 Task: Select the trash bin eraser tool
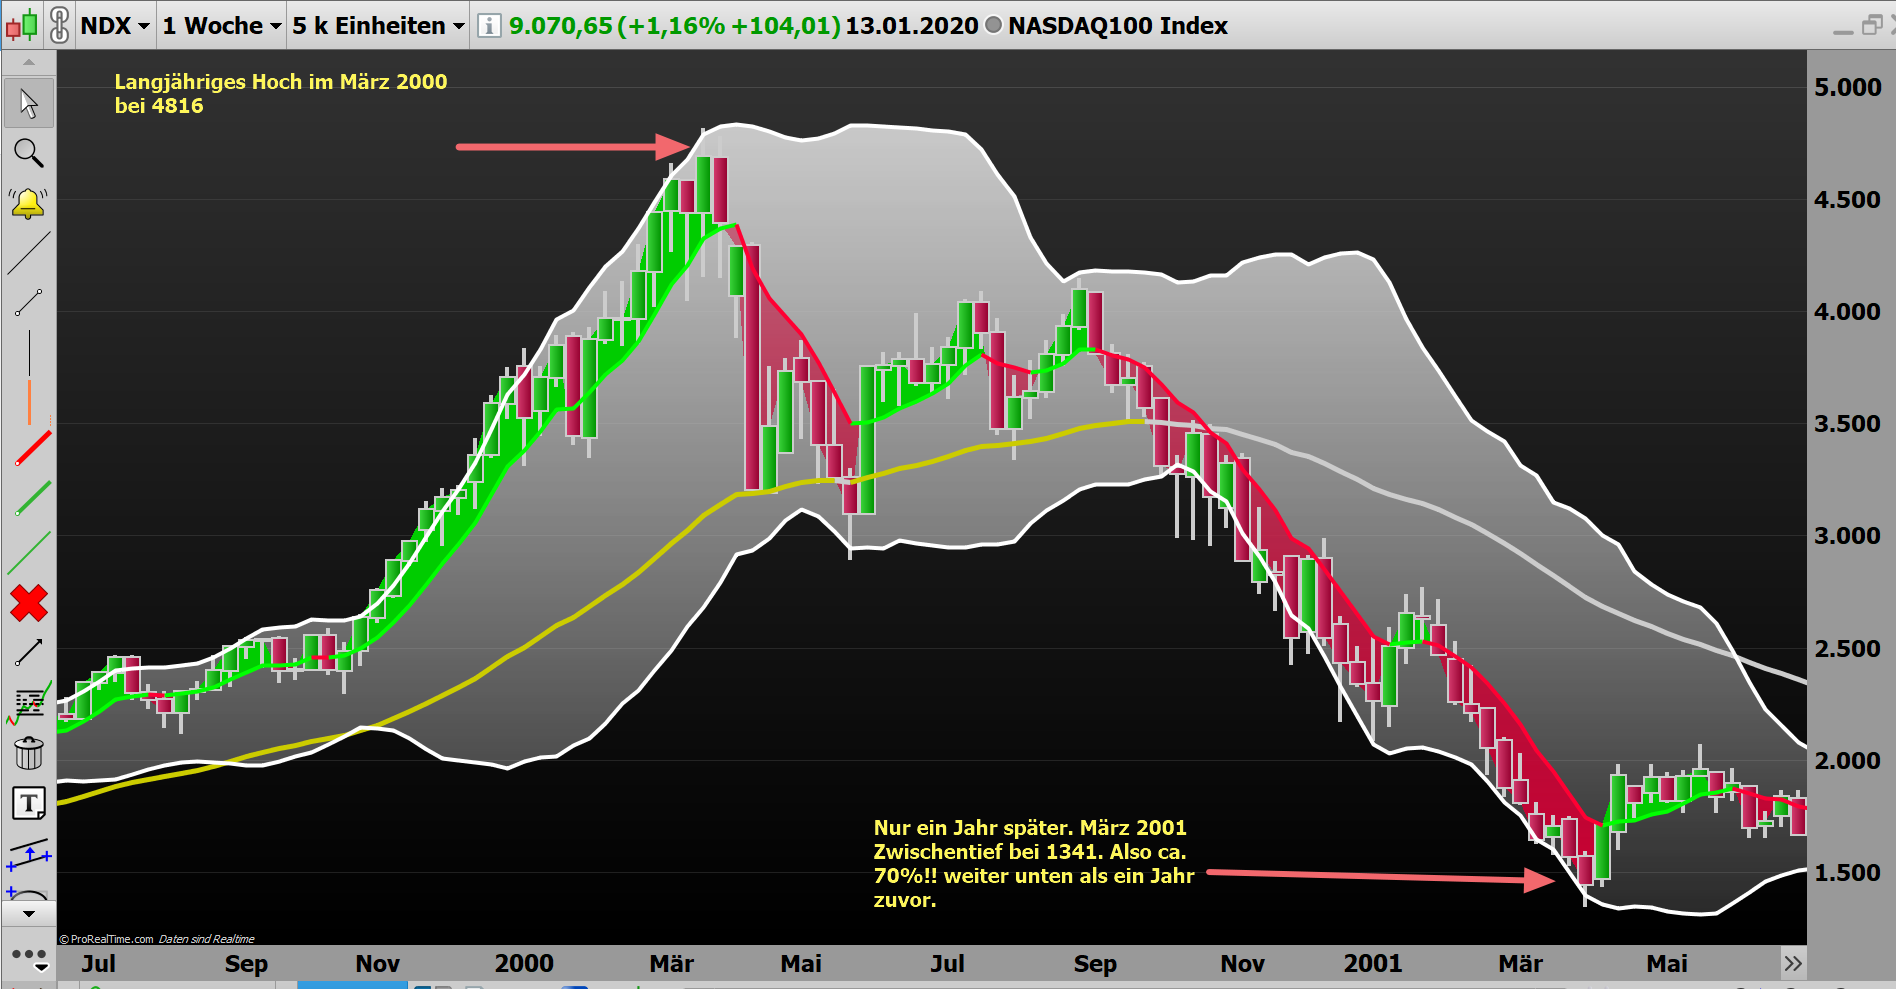click(28, 753)
